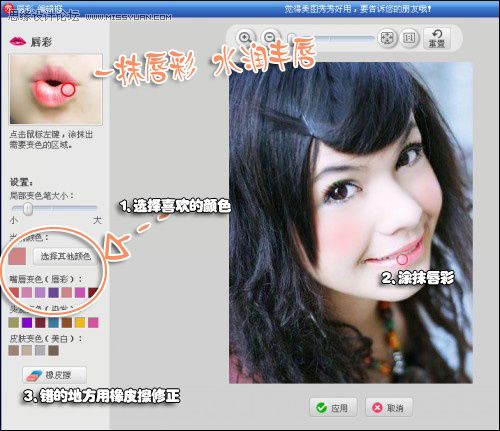Select the dark maroon lip color swatch

93,293
